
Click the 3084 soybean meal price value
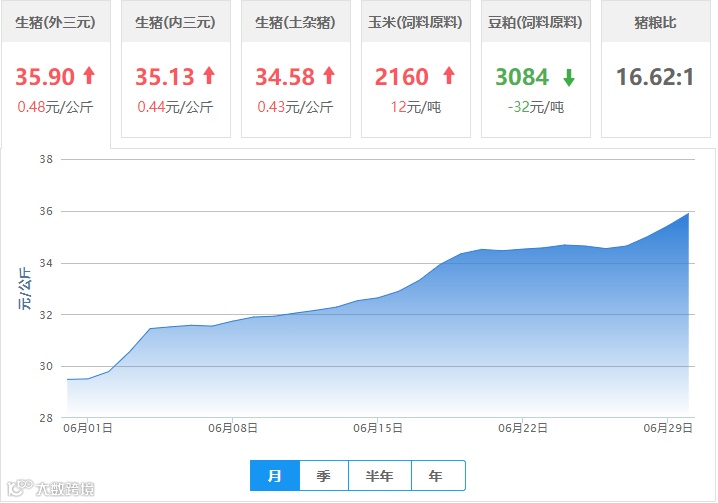522,77
